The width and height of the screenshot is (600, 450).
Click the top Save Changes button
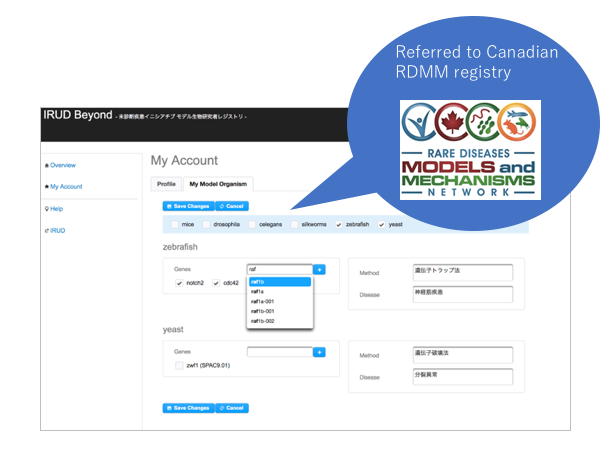click(x=189, y=206)
